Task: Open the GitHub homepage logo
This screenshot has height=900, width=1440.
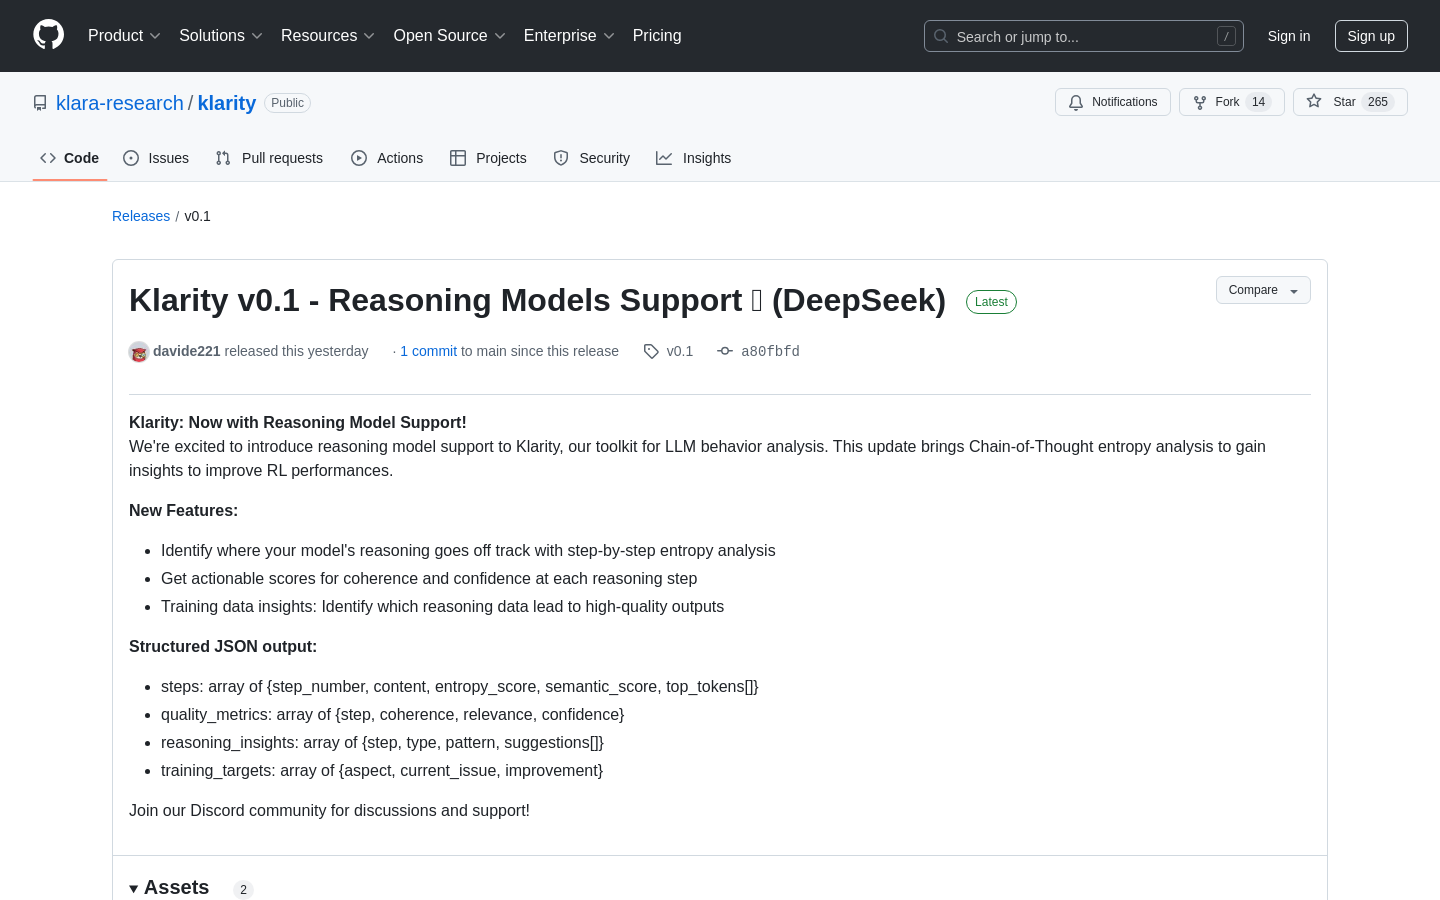Action: (x=48, y=35)
